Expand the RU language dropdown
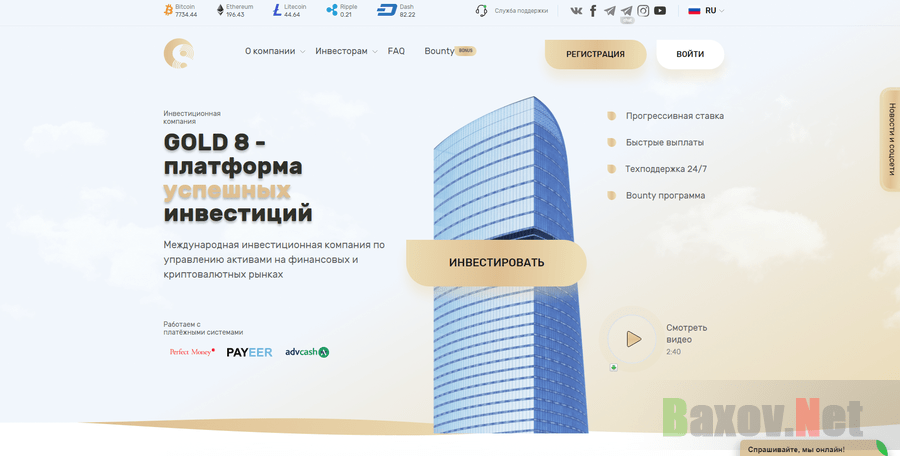Viewport: 900px width, 456px height. click(x=715, y=10)
